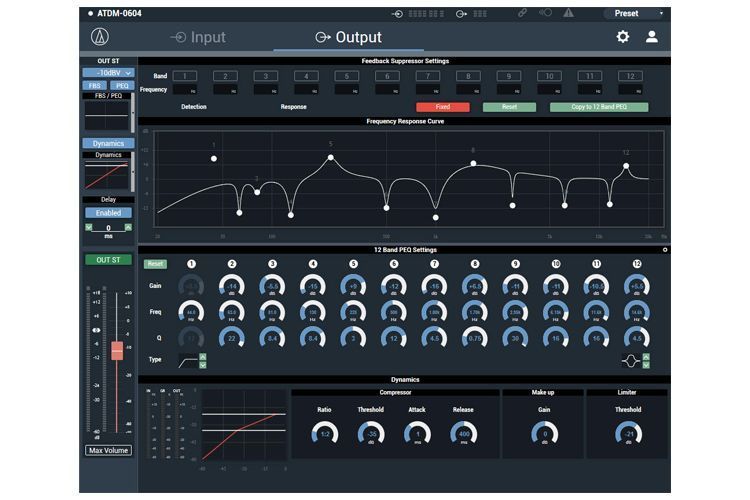Toggle the Delay Enabled button
Image resolution: width=750 pixels, height=500 pixels.
108,212
